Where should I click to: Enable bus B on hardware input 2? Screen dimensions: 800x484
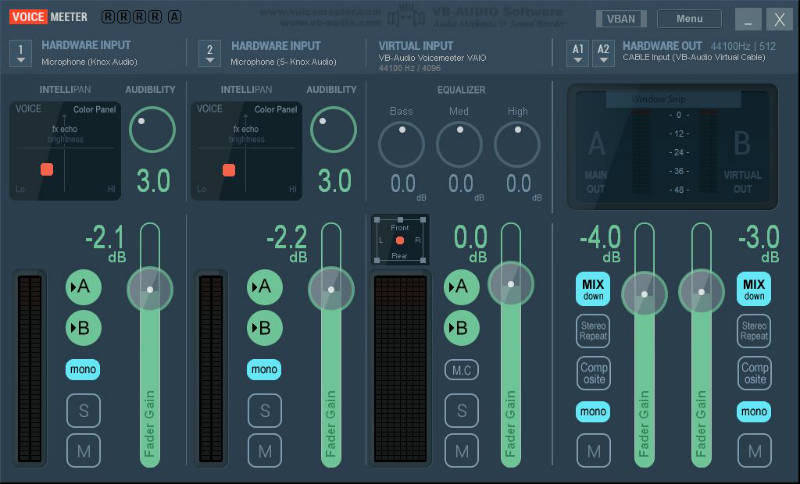(x=265, y=328)
